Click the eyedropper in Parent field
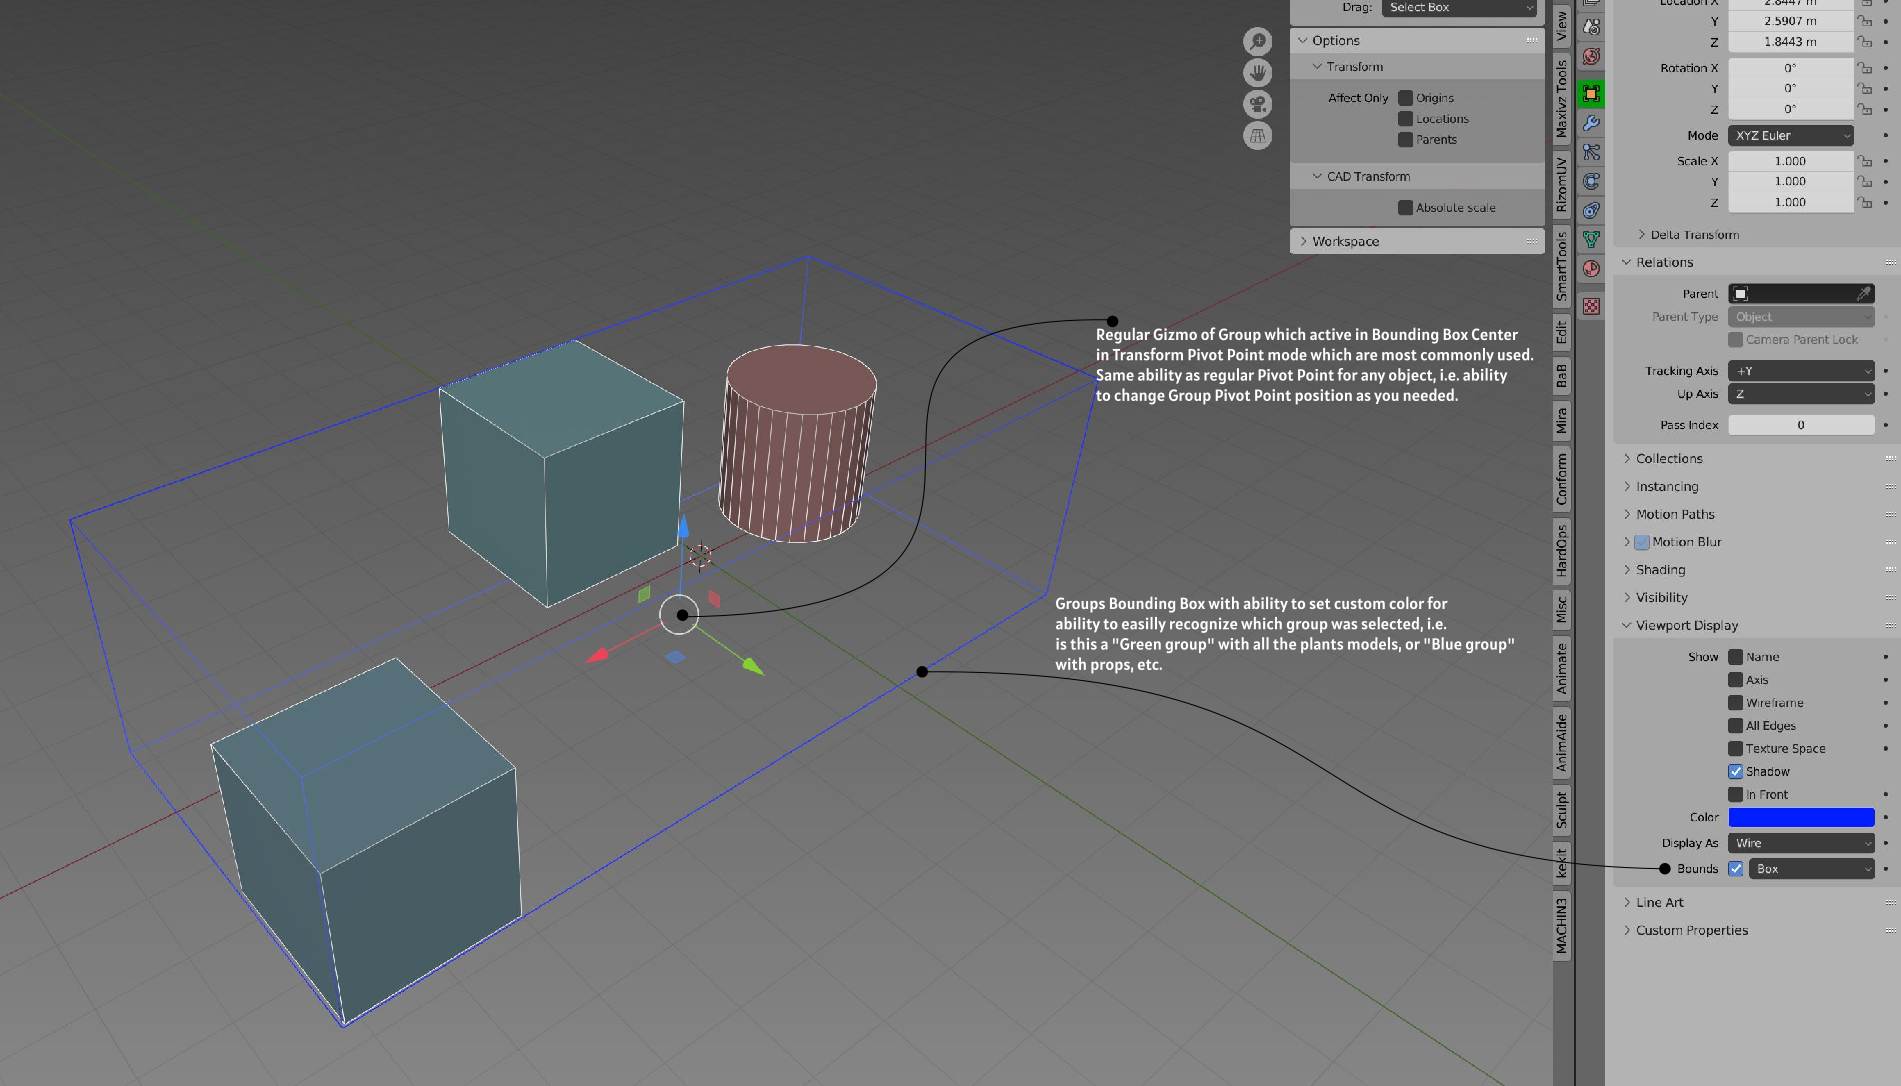Screen dimensions: 1901x1086 coord(1864,293)
